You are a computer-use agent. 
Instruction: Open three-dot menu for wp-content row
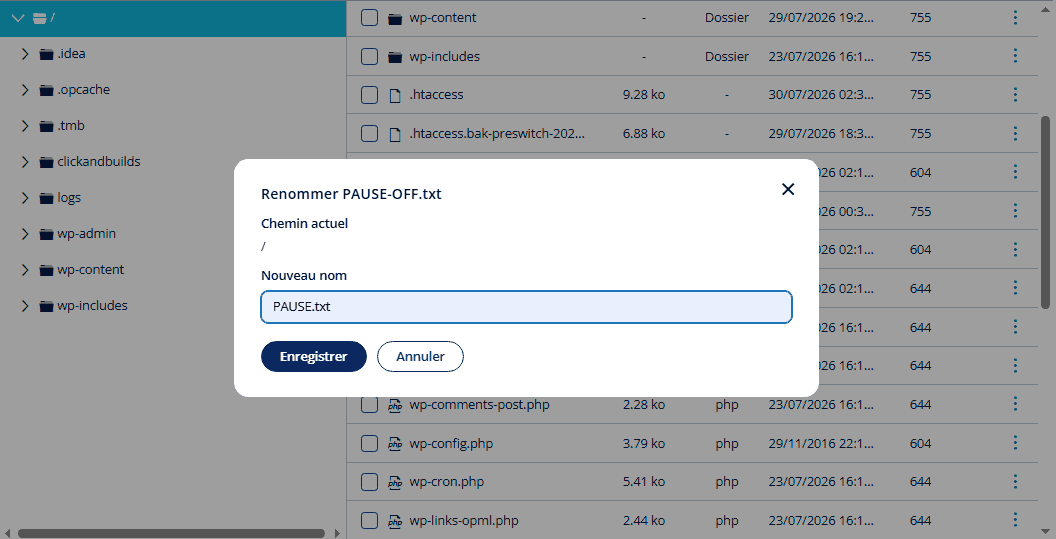pos(1016,18)
